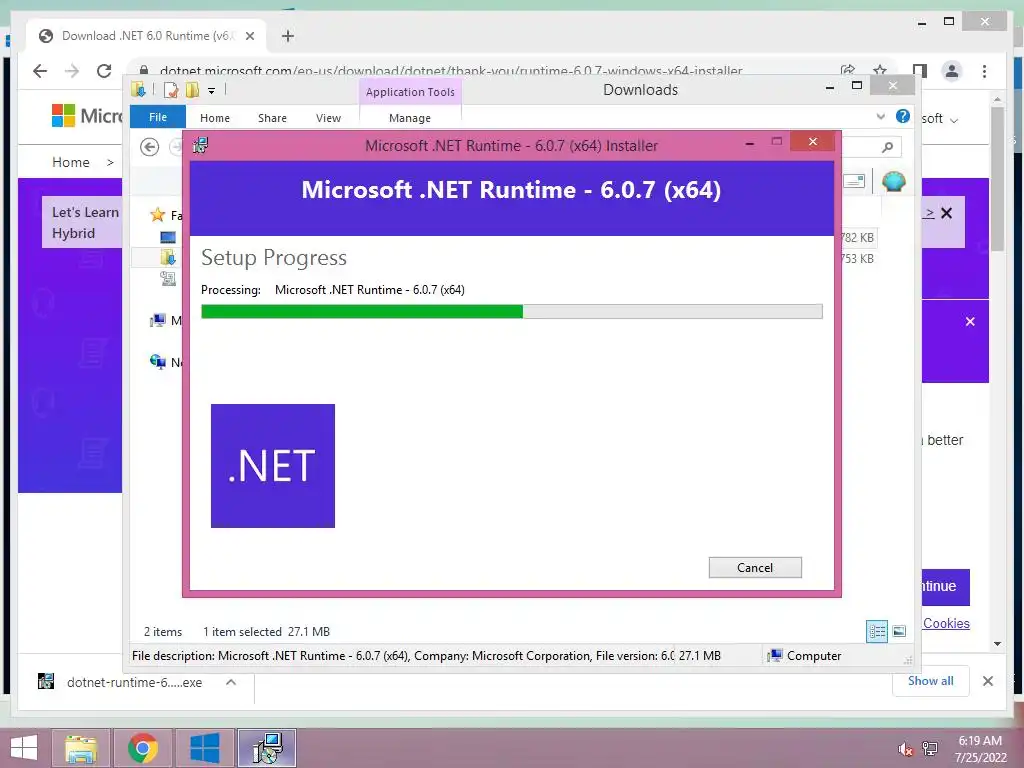Close the Download .NET 6.0 Runtime tab
The width and height of the screenshot is (1024, 768).
[249, 36]
